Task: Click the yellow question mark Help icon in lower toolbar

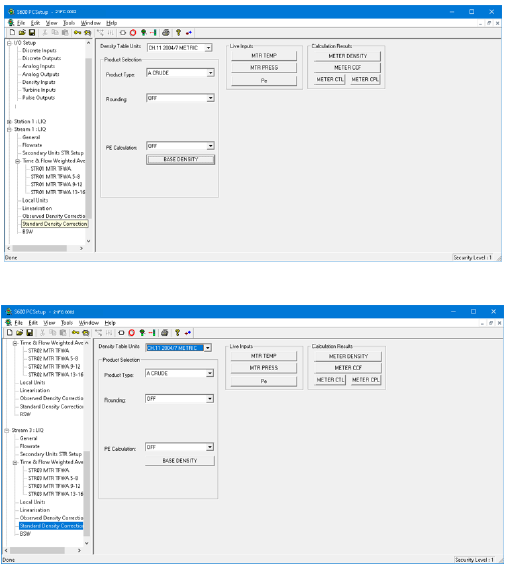Action: point(177,333)
